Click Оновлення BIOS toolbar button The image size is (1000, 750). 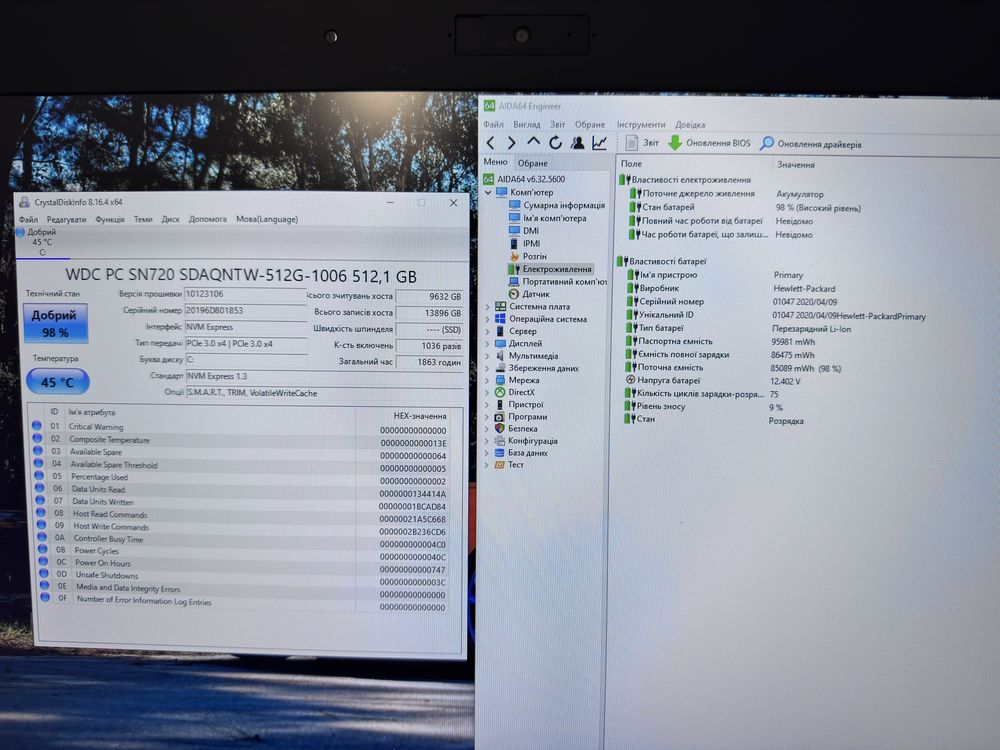[x=709, y=143]
